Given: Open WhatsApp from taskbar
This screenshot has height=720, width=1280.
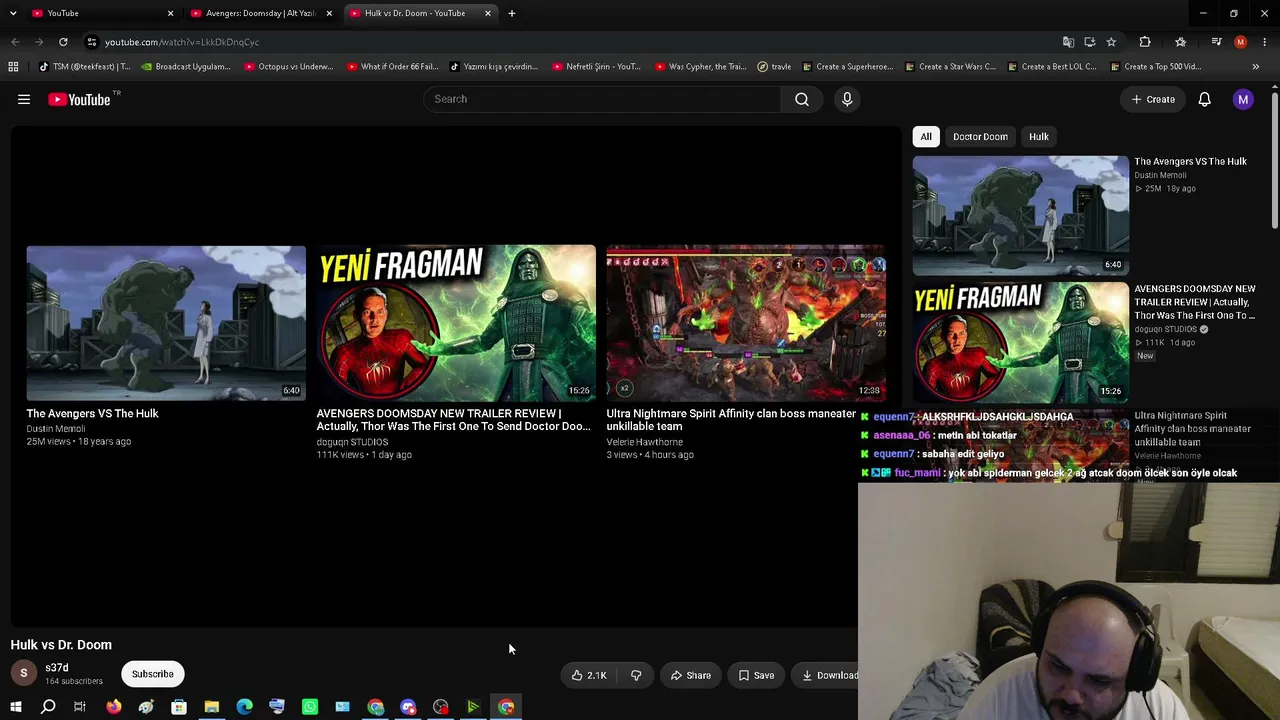Looking at the screenshot, I should (310, 707).
